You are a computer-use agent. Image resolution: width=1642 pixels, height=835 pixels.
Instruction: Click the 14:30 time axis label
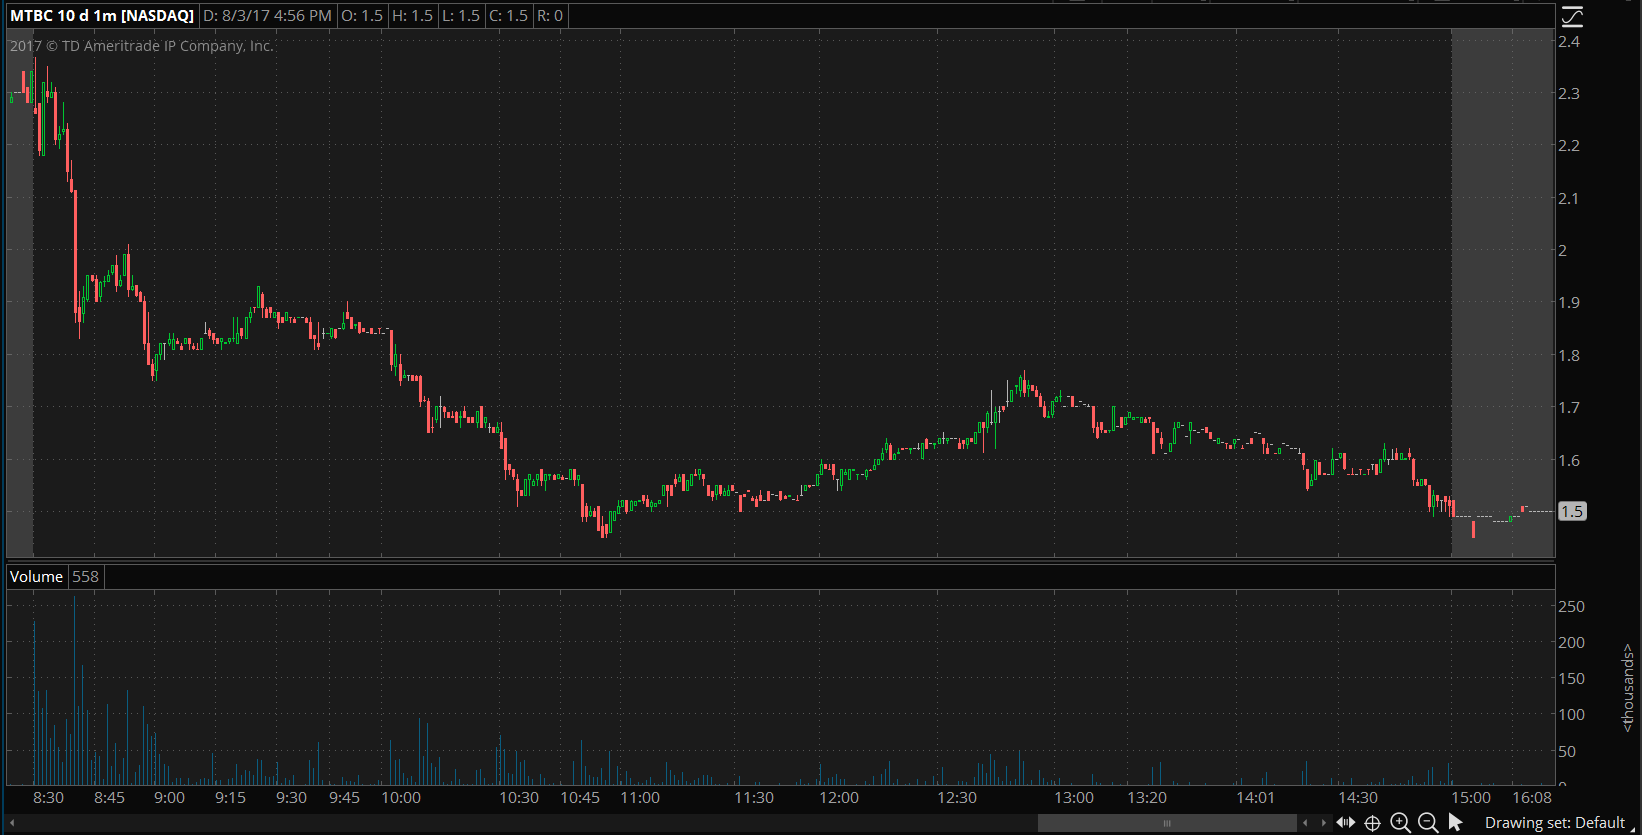1358,797
